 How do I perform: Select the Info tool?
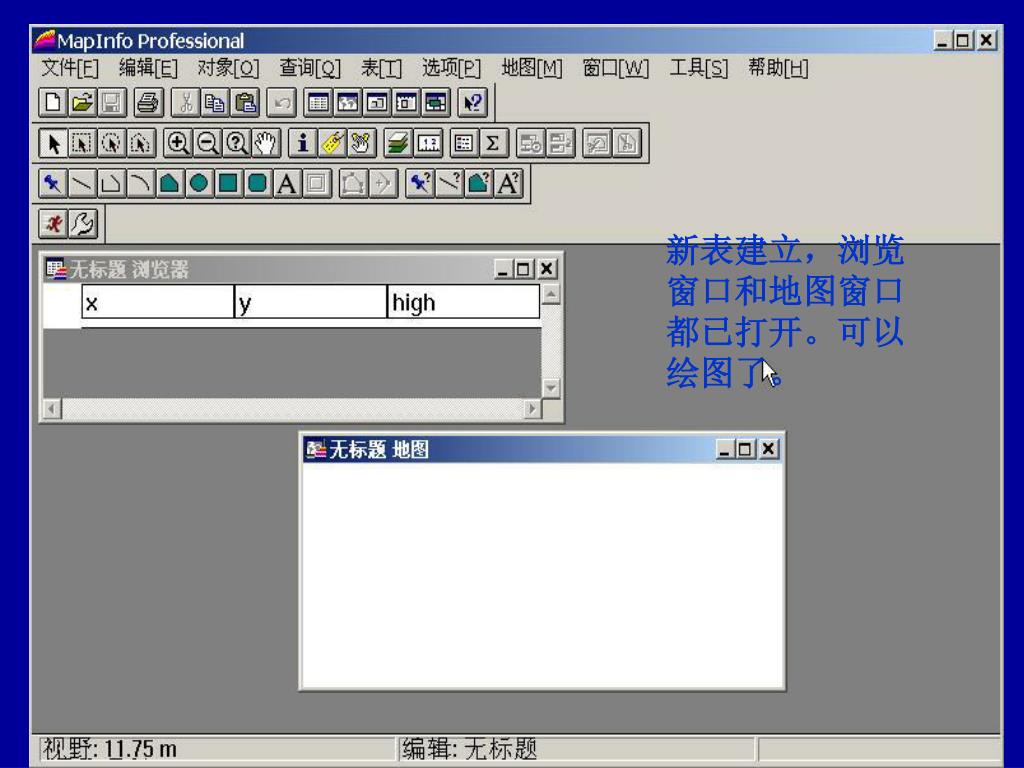(x=302, y=143)
